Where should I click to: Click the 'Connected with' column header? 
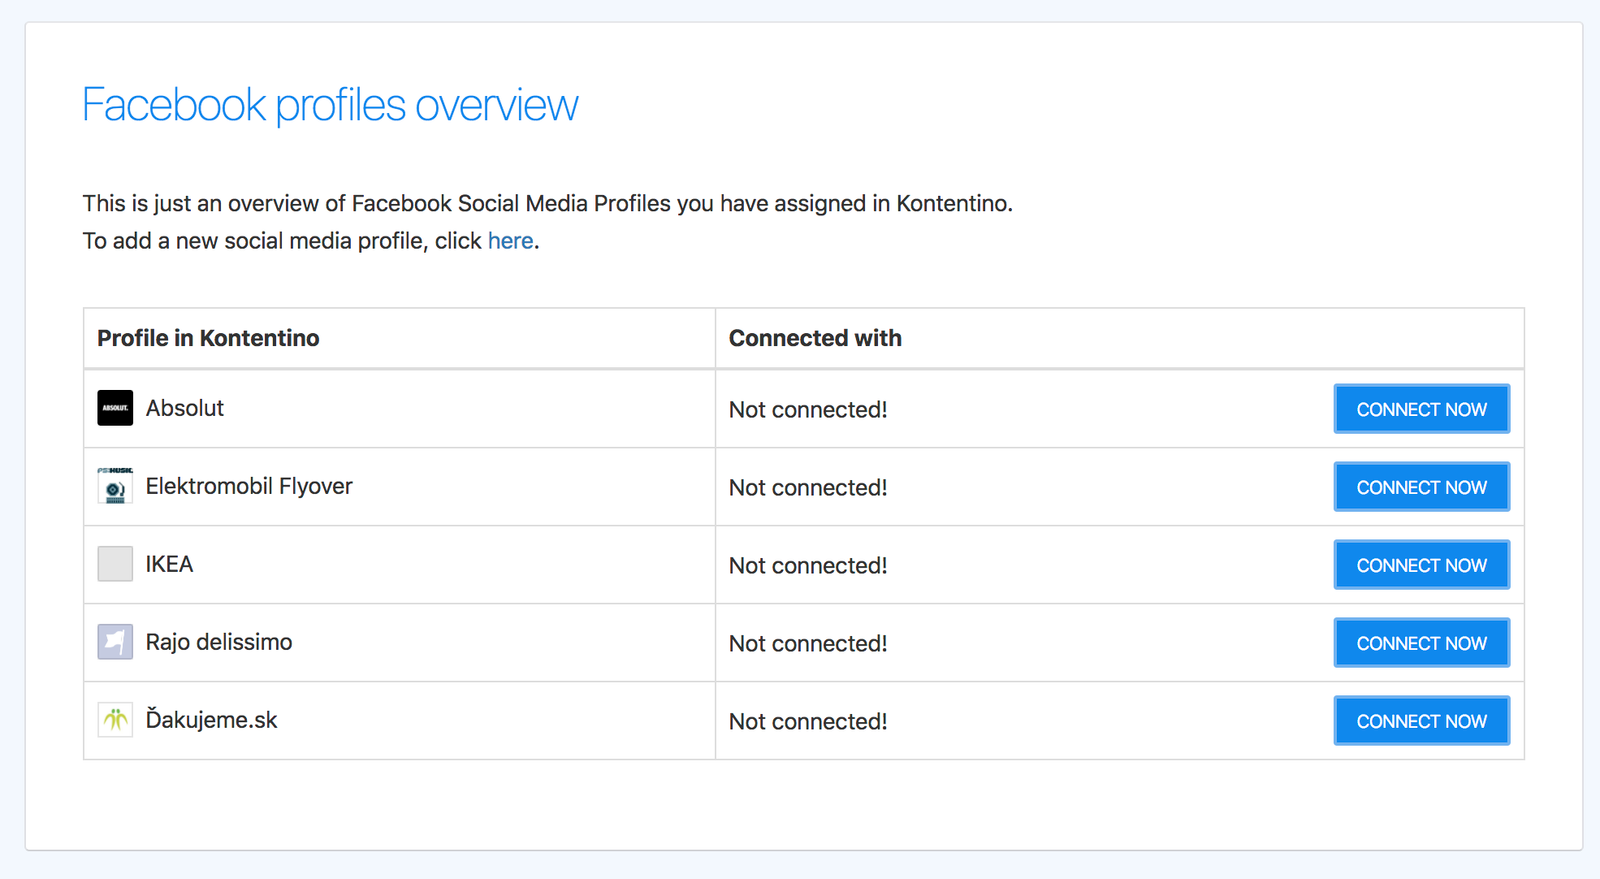click(x=815, y=338)
